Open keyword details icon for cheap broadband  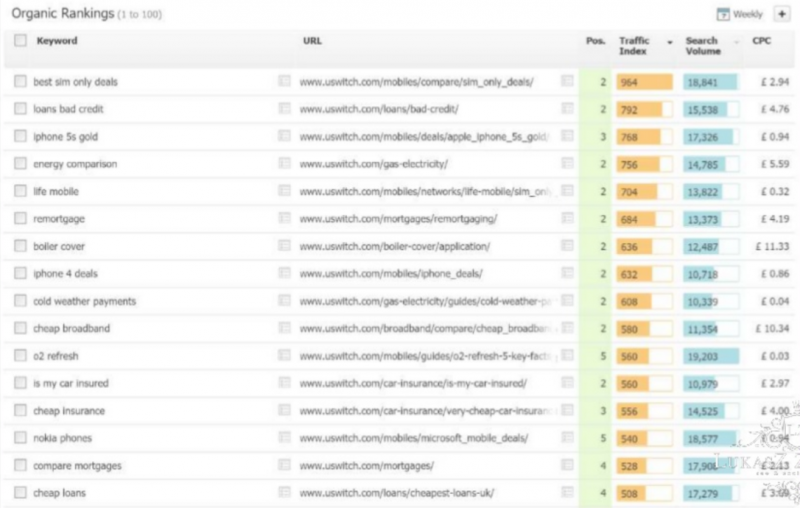click(x=284, y=327)
